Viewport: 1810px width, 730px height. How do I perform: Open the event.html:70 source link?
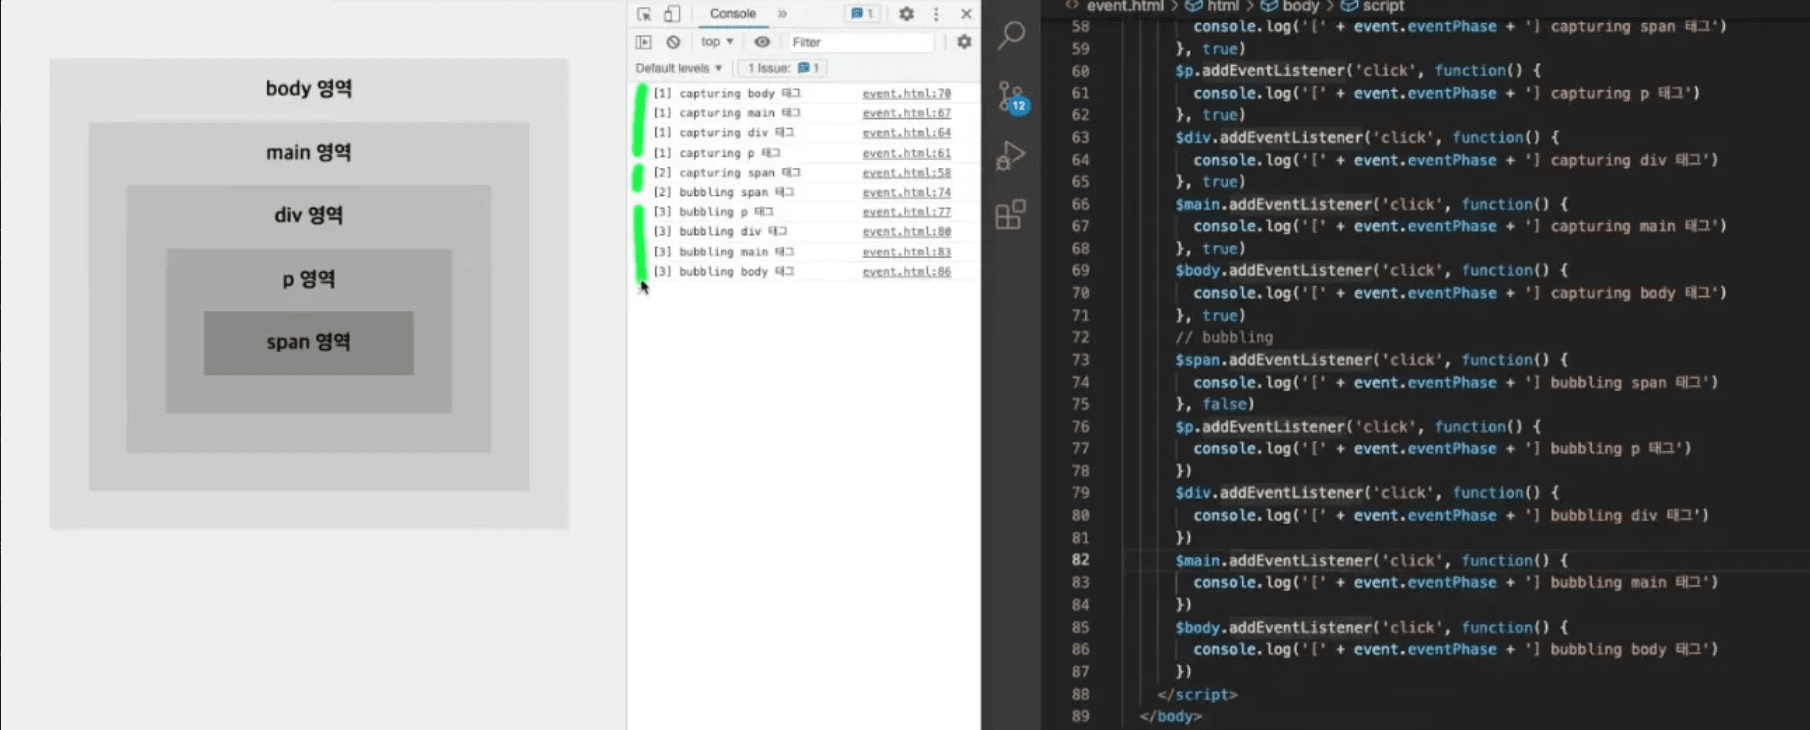[x=906, y=93]
